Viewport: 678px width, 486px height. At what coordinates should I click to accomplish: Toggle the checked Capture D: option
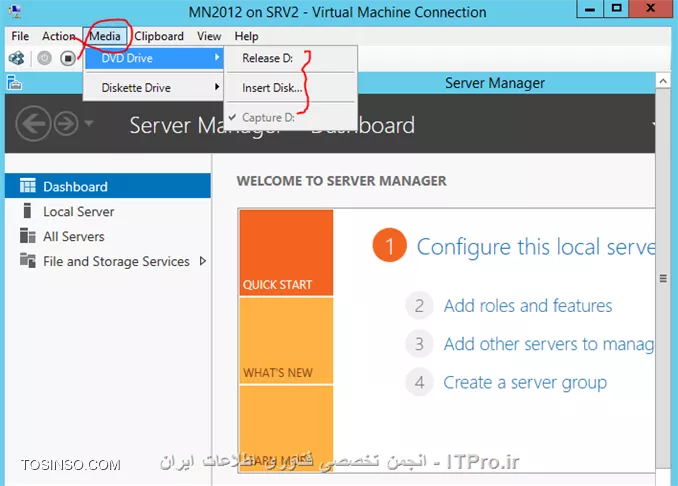point(290,118)
